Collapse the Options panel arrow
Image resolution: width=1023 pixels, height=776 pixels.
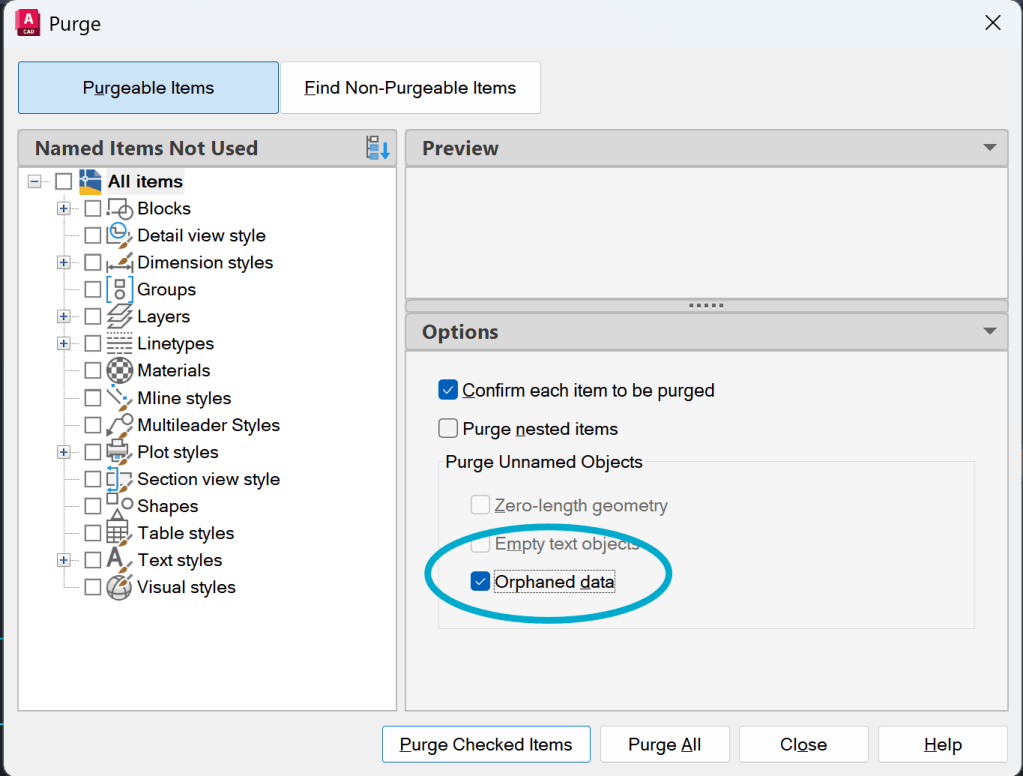[x=989, y=332]
